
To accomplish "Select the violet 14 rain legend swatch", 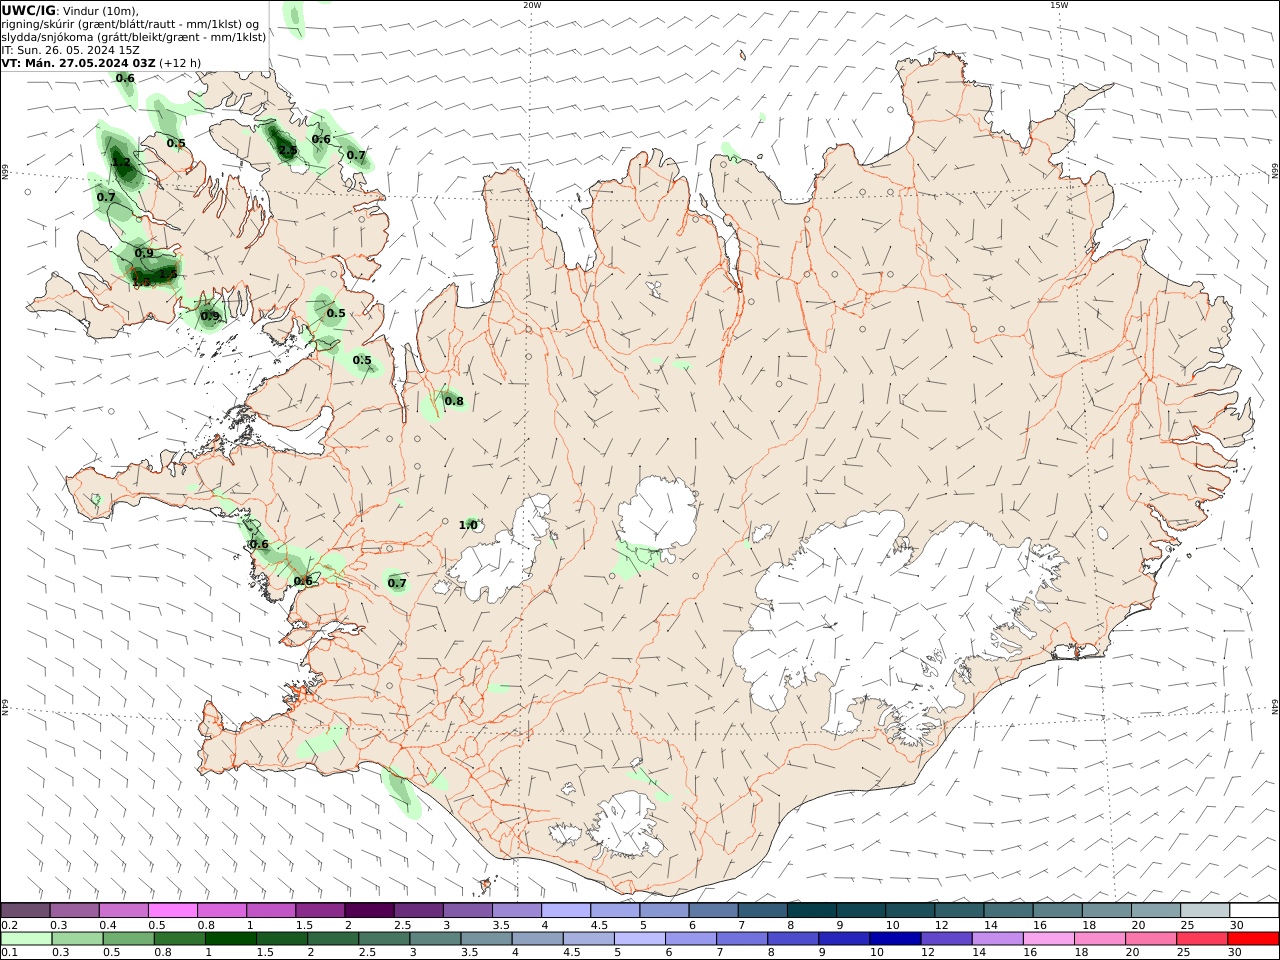I will click(997, 939).
